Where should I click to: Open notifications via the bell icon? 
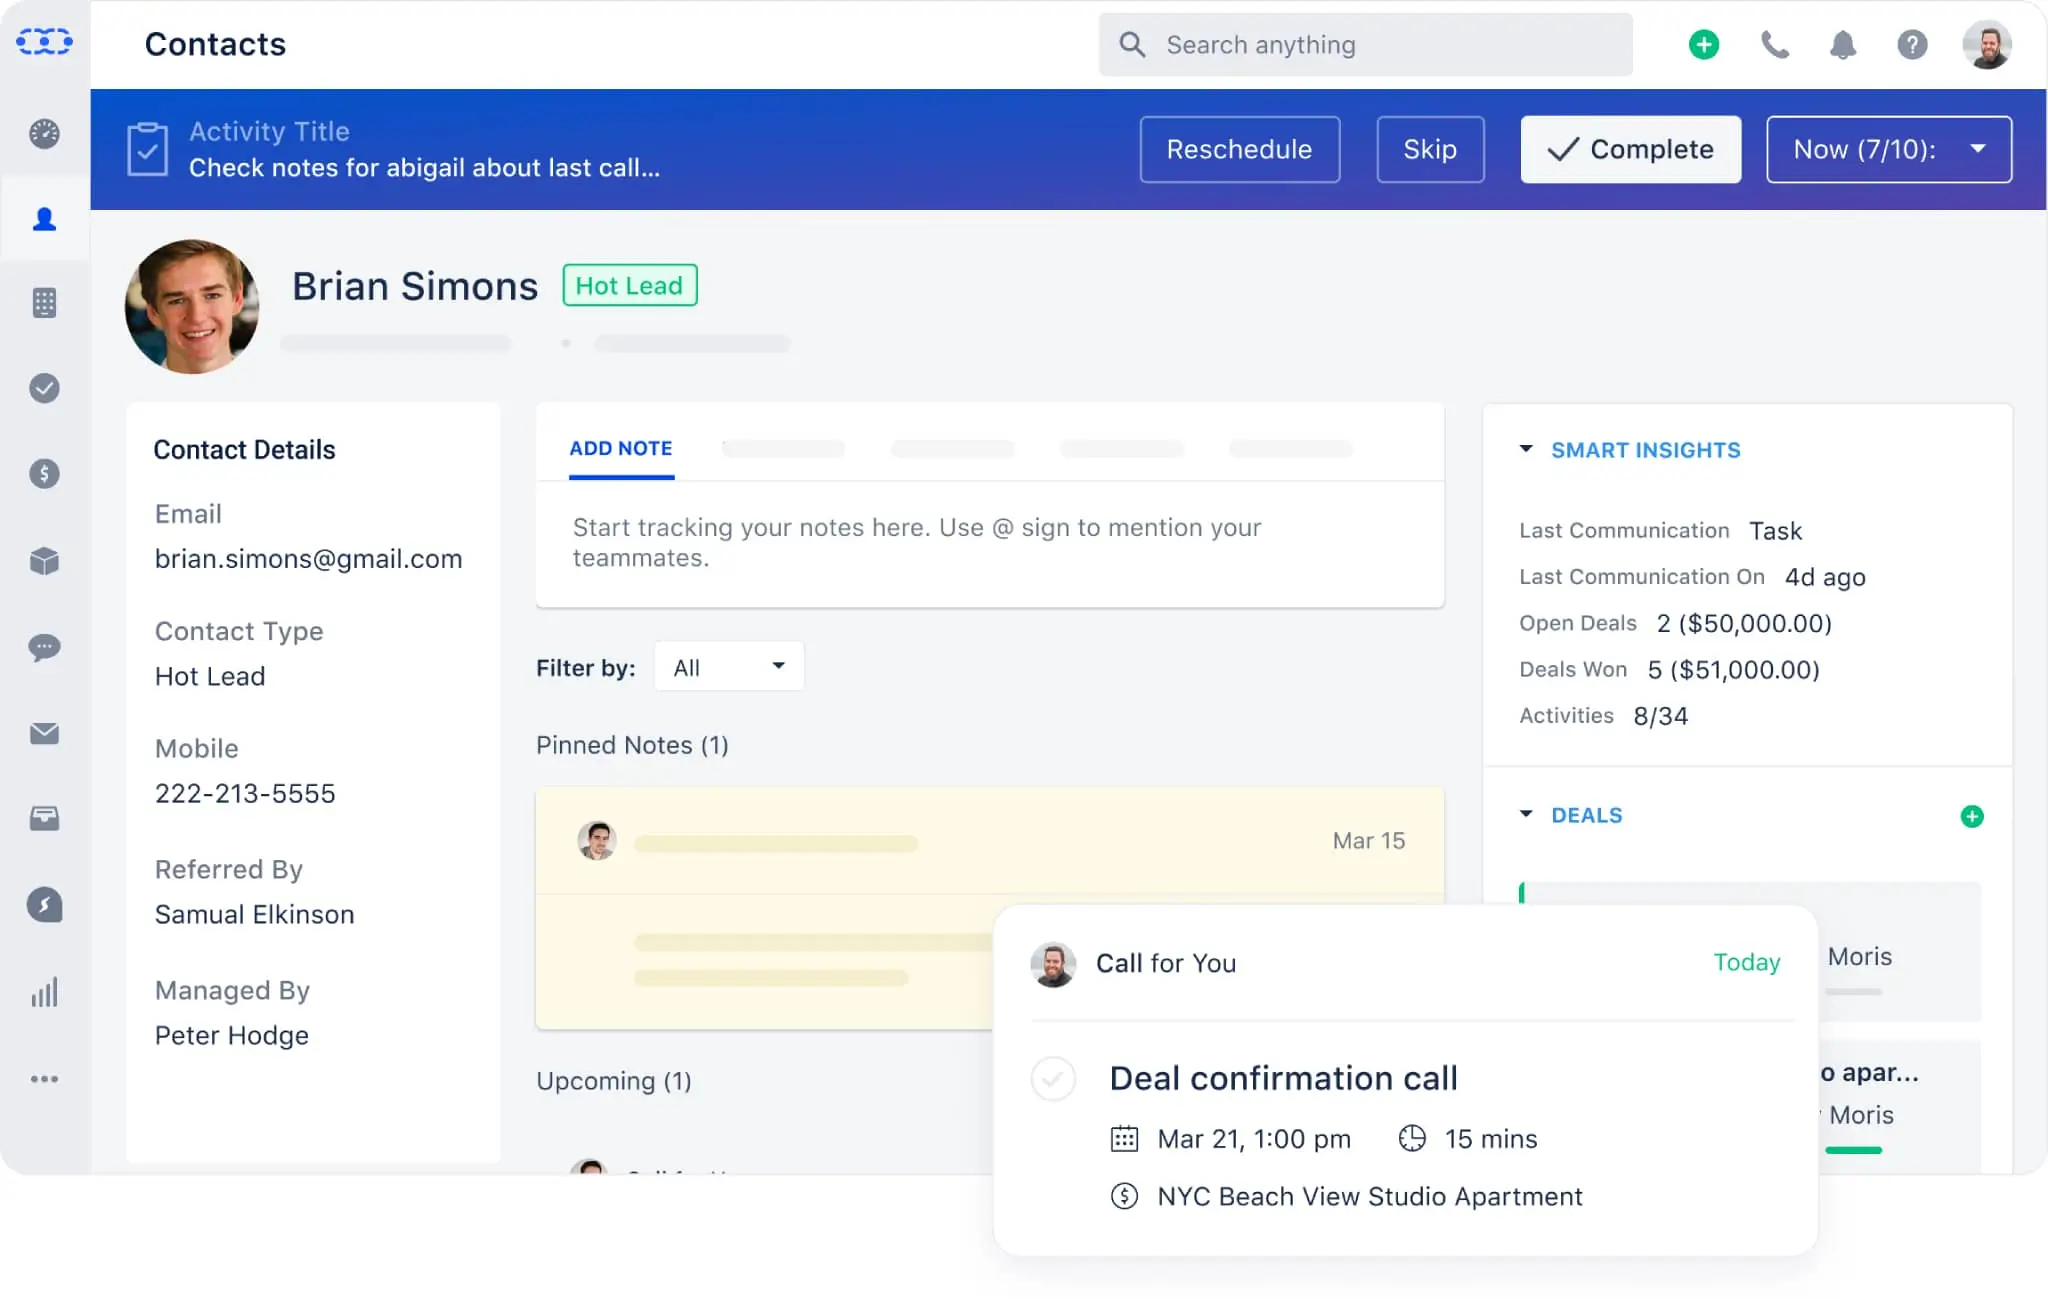coord(1843,44)
